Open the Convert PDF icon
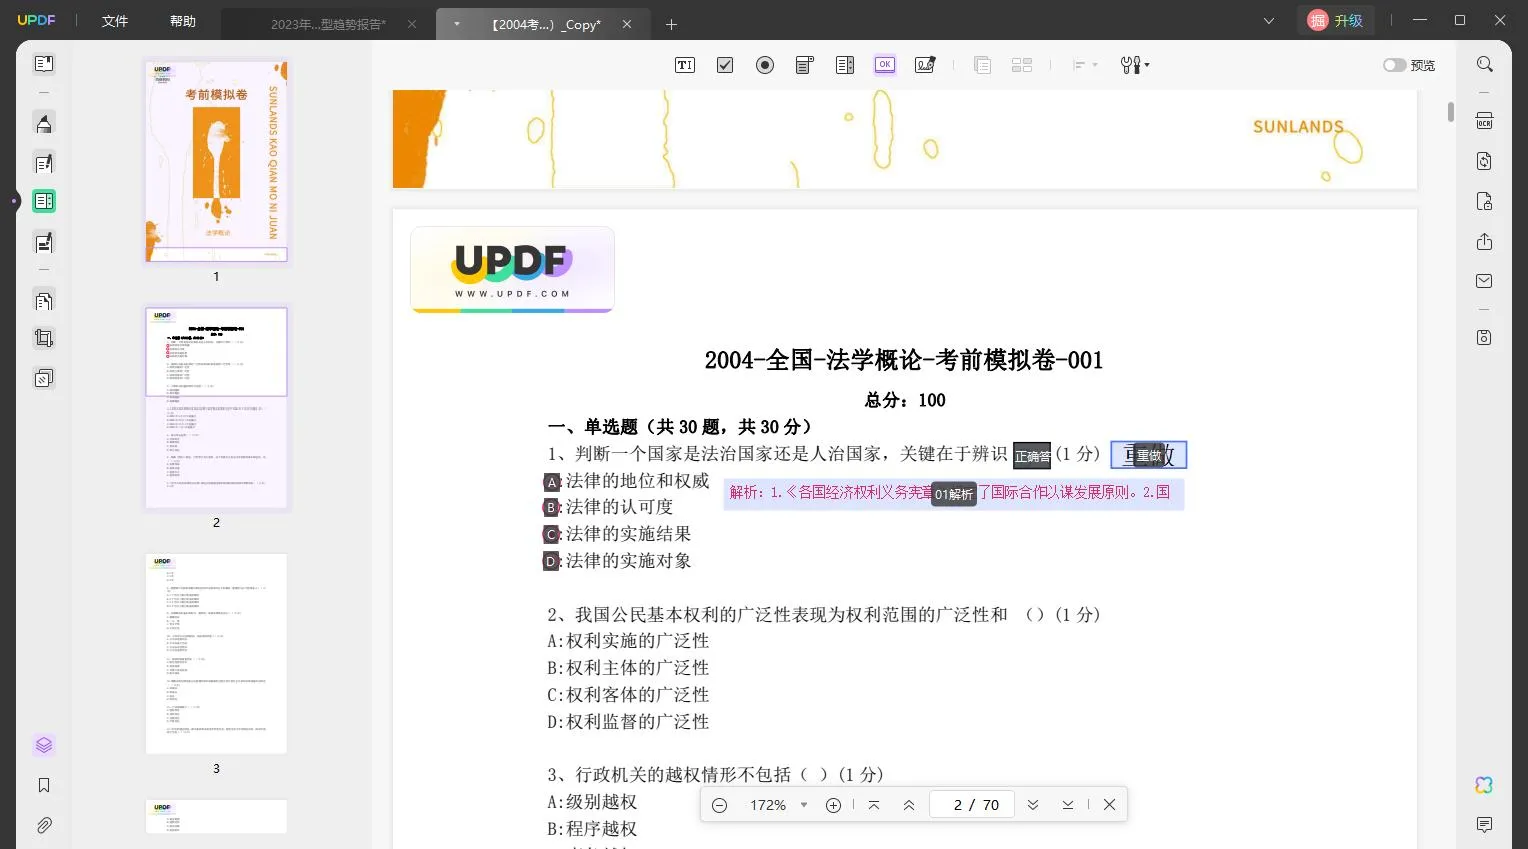This screenshot has width=1528, height=849. 1485,161
